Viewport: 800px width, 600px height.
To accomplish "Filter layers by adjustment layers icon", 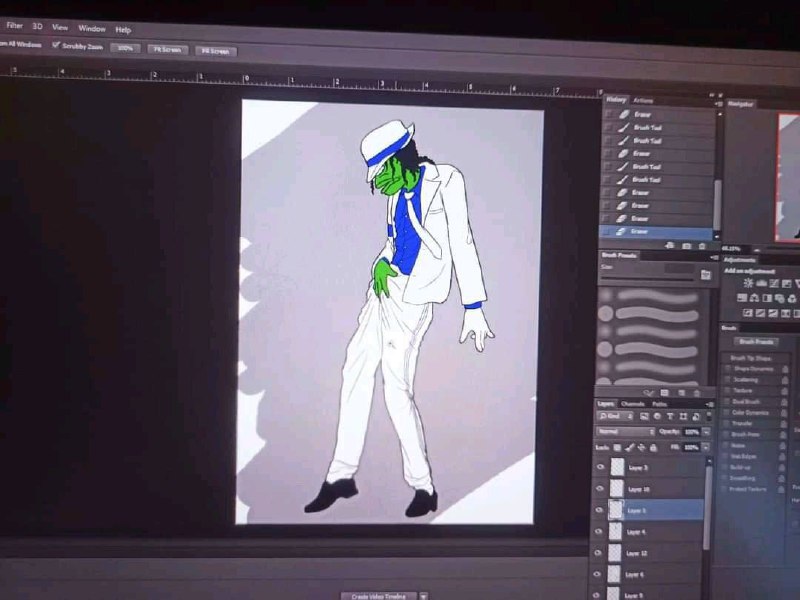I will [657, 416].
